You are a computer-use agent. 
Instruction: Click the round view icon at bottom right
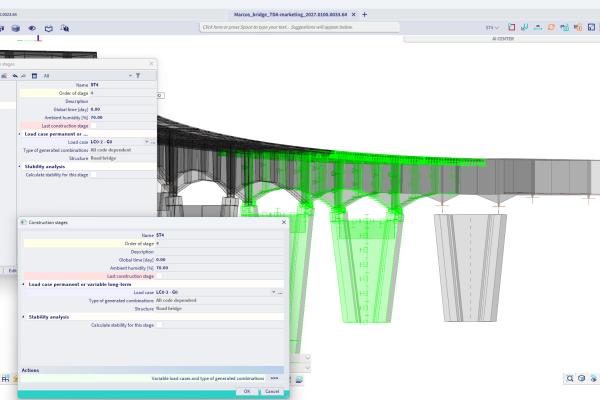tap(582, 378)
